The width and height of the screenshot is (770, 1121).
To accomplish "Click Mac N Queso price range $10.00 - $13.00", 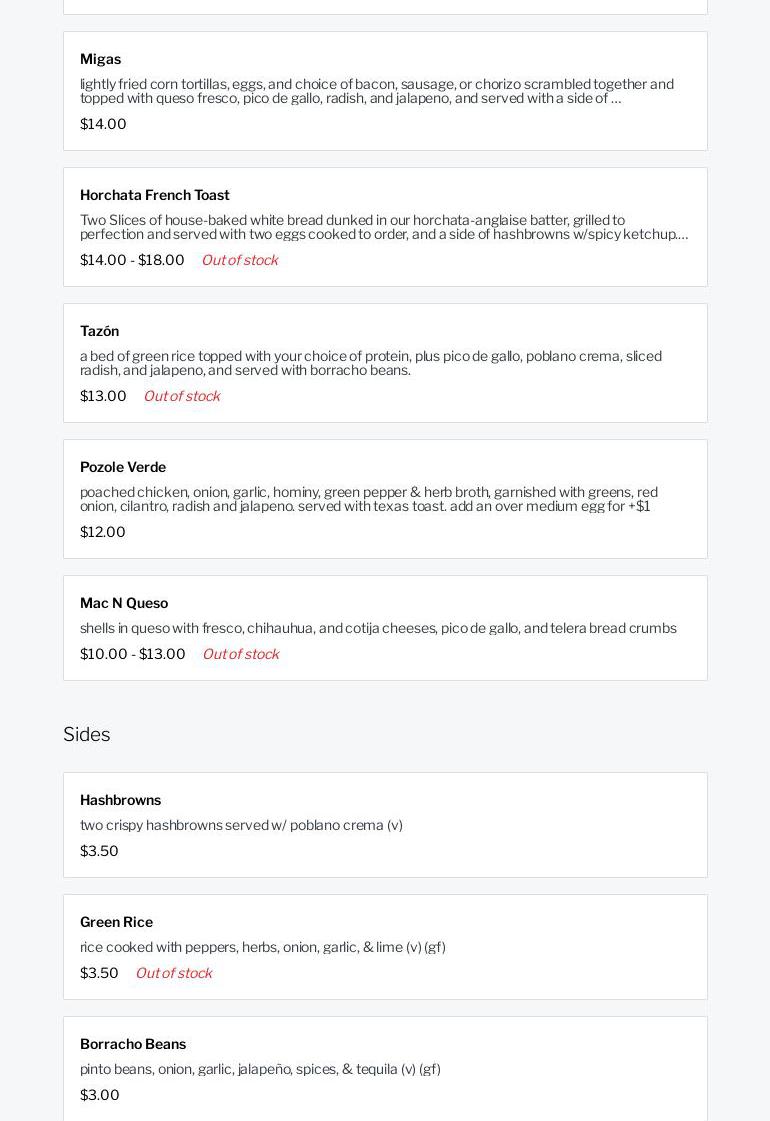I will (132, 654).
